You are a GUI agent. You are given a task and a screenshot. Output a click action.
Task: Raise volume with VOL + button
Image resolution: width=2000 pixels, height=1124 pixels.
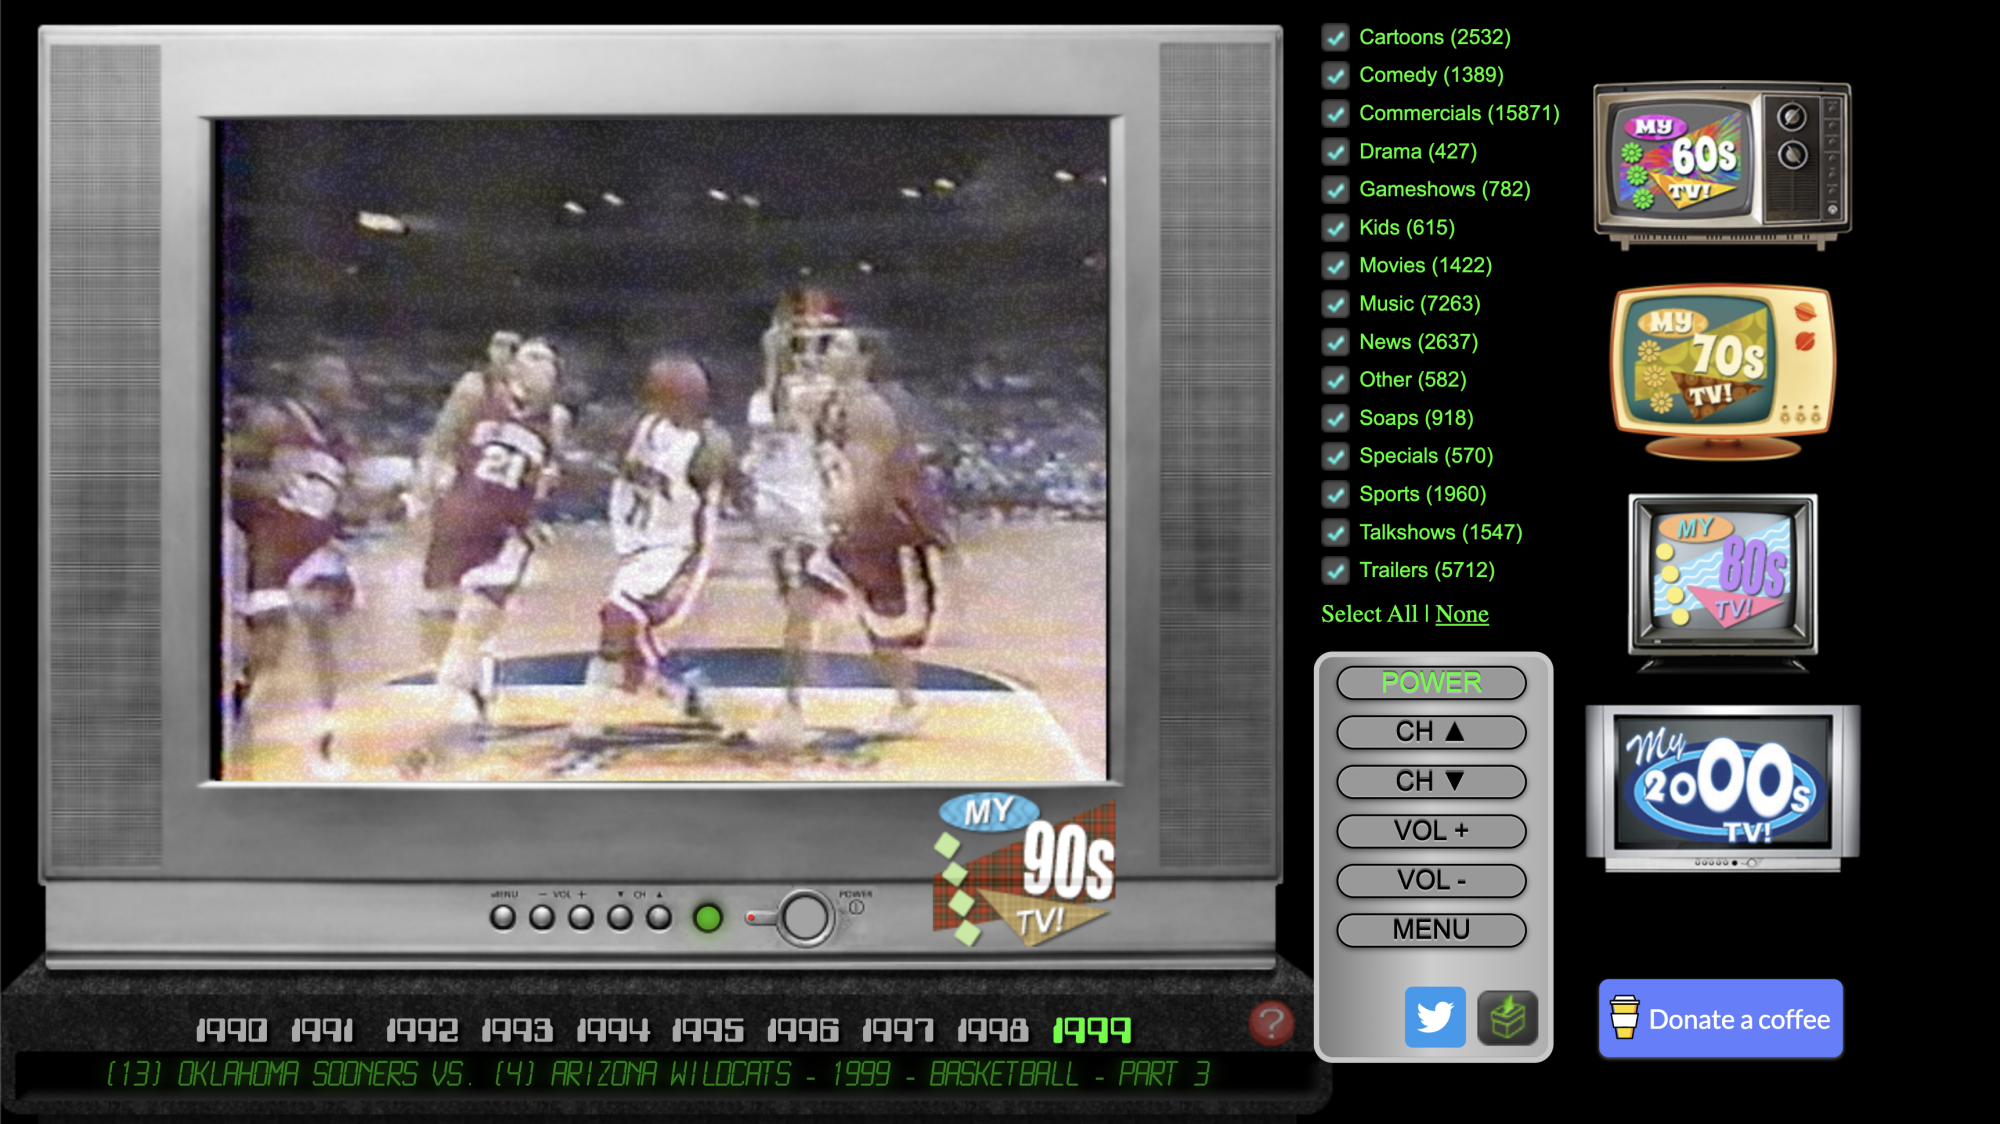pos(1431,831)
